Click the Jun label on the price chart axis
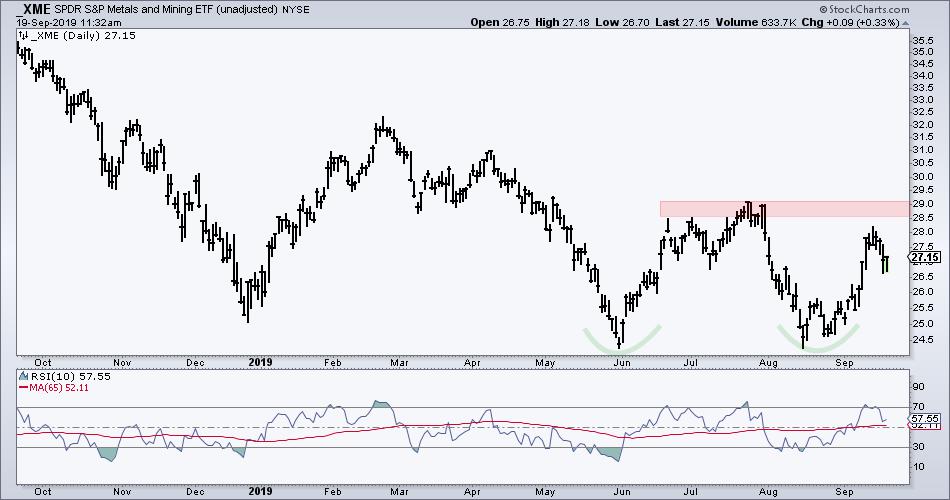This screenshot has height=500, width=950. 622,362
